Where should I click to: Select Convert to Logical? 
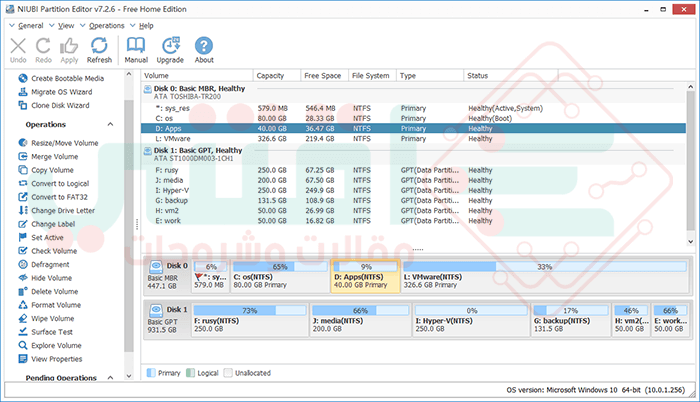coord(54,184)
